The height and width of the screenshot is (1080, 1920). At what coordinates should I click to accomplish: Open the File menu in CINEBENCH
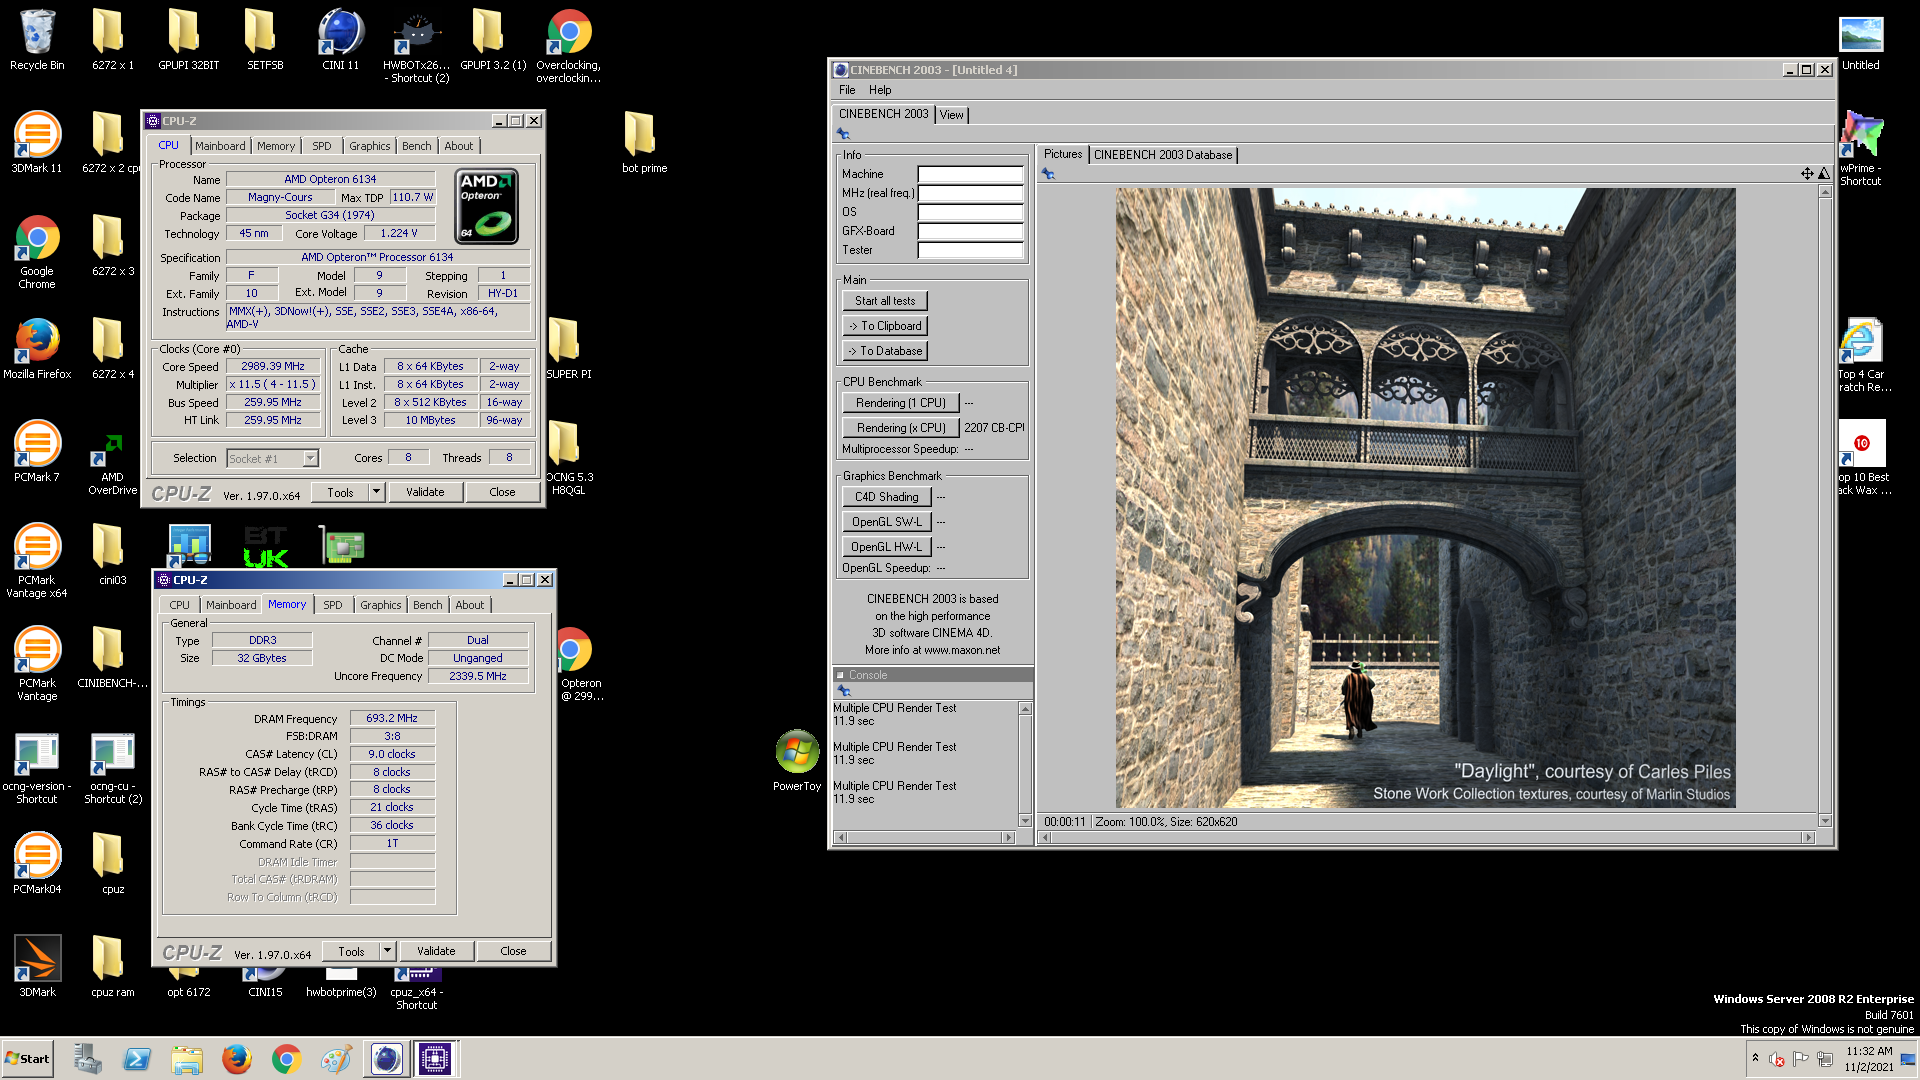click(847, 90)
